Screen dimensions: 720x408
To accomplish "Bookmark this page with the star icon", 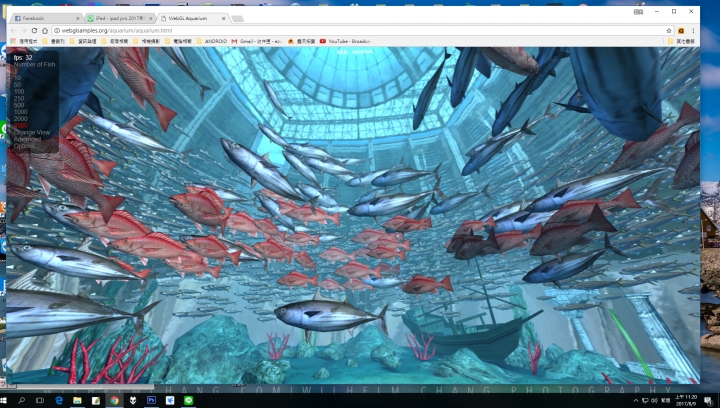I will point(669,30).
